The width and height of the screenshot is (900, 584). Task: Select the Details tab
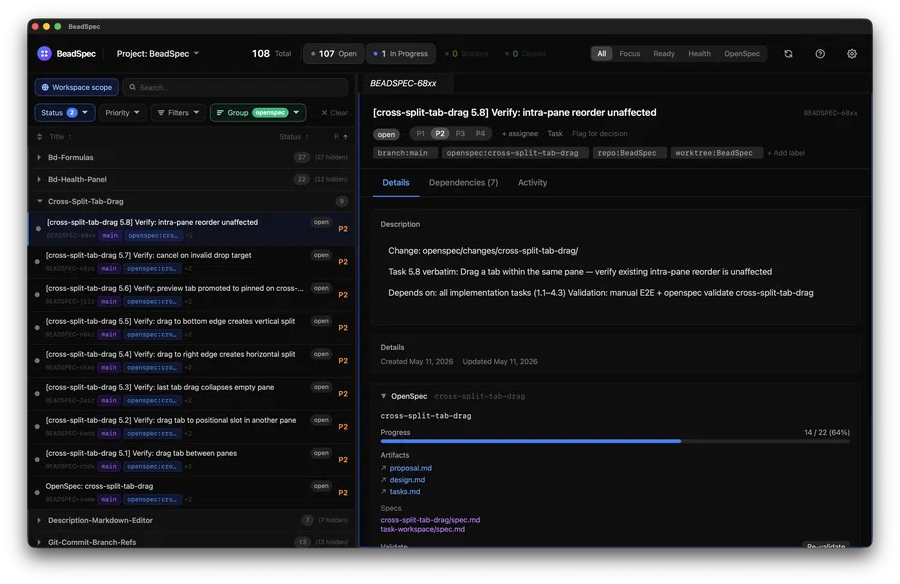[x=395, y=183]
